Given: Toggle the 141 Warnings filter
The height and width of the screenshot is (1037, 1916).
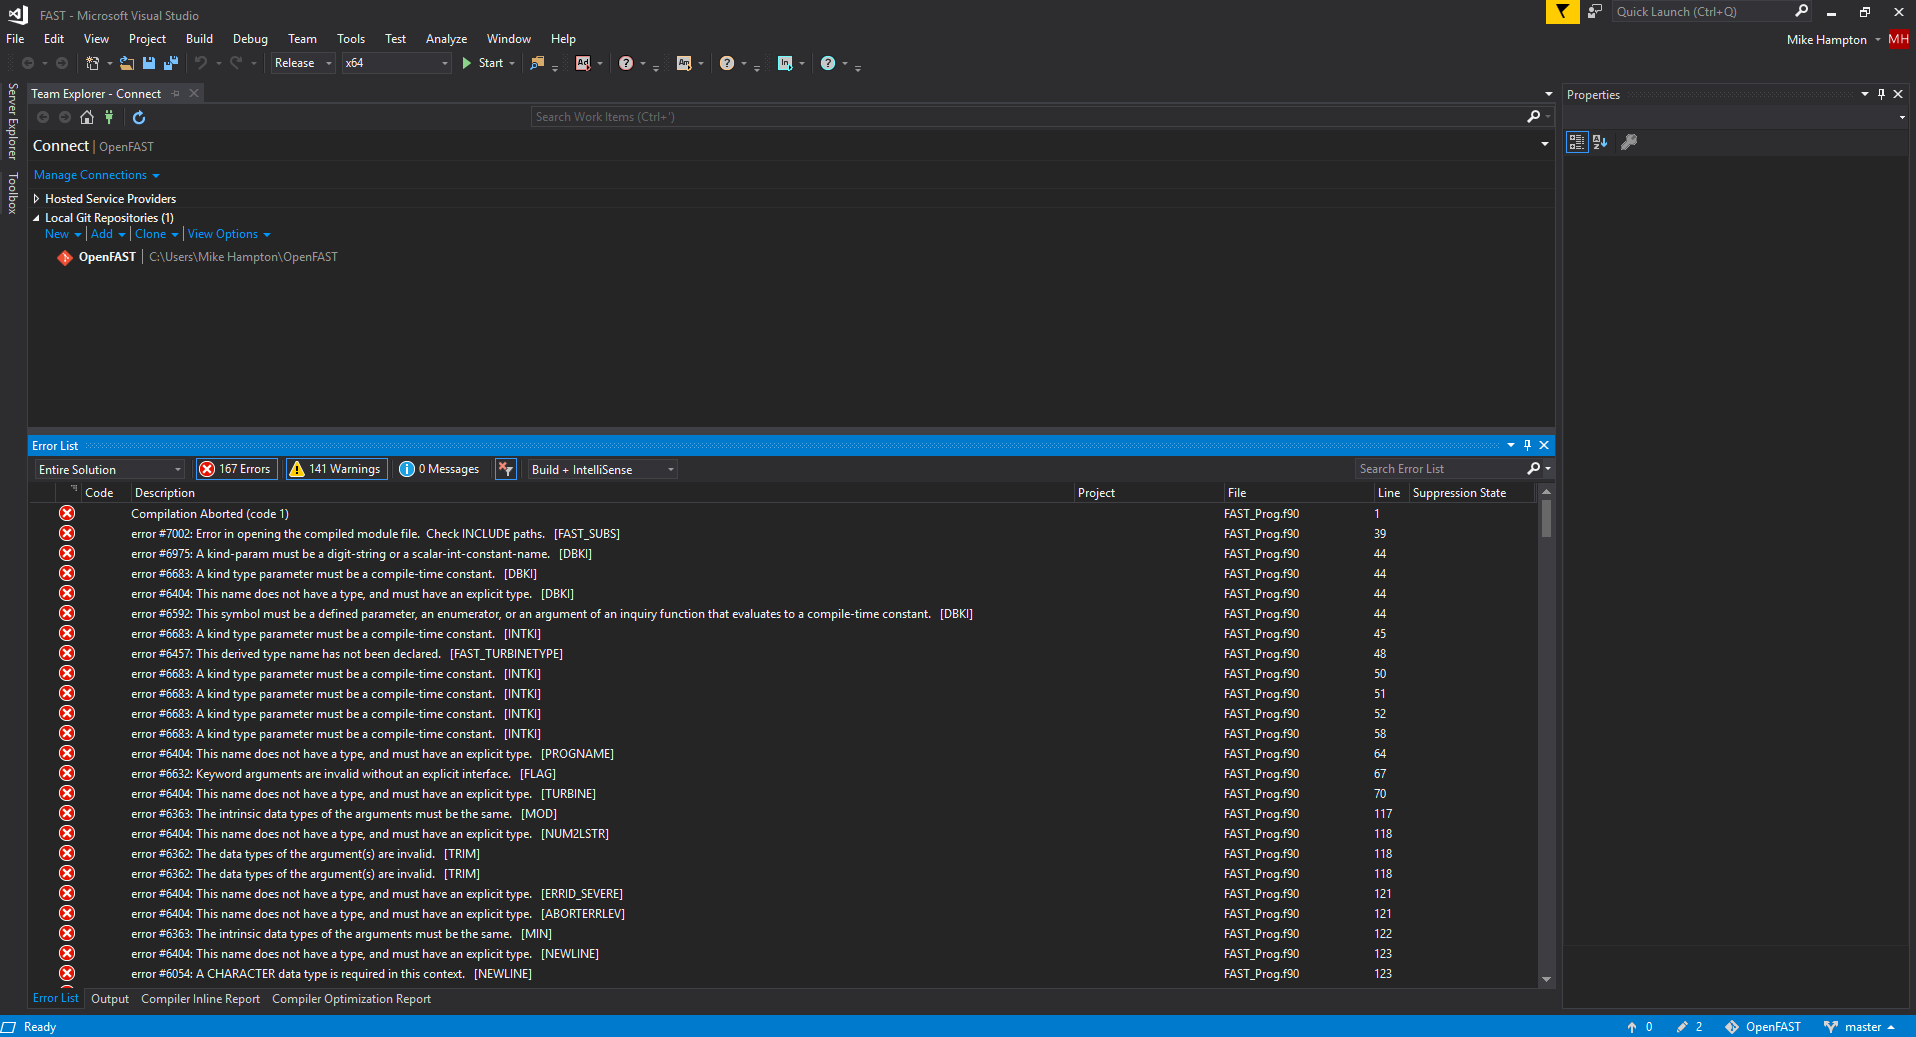Looking at the screenshot, I should pos(335,469).
